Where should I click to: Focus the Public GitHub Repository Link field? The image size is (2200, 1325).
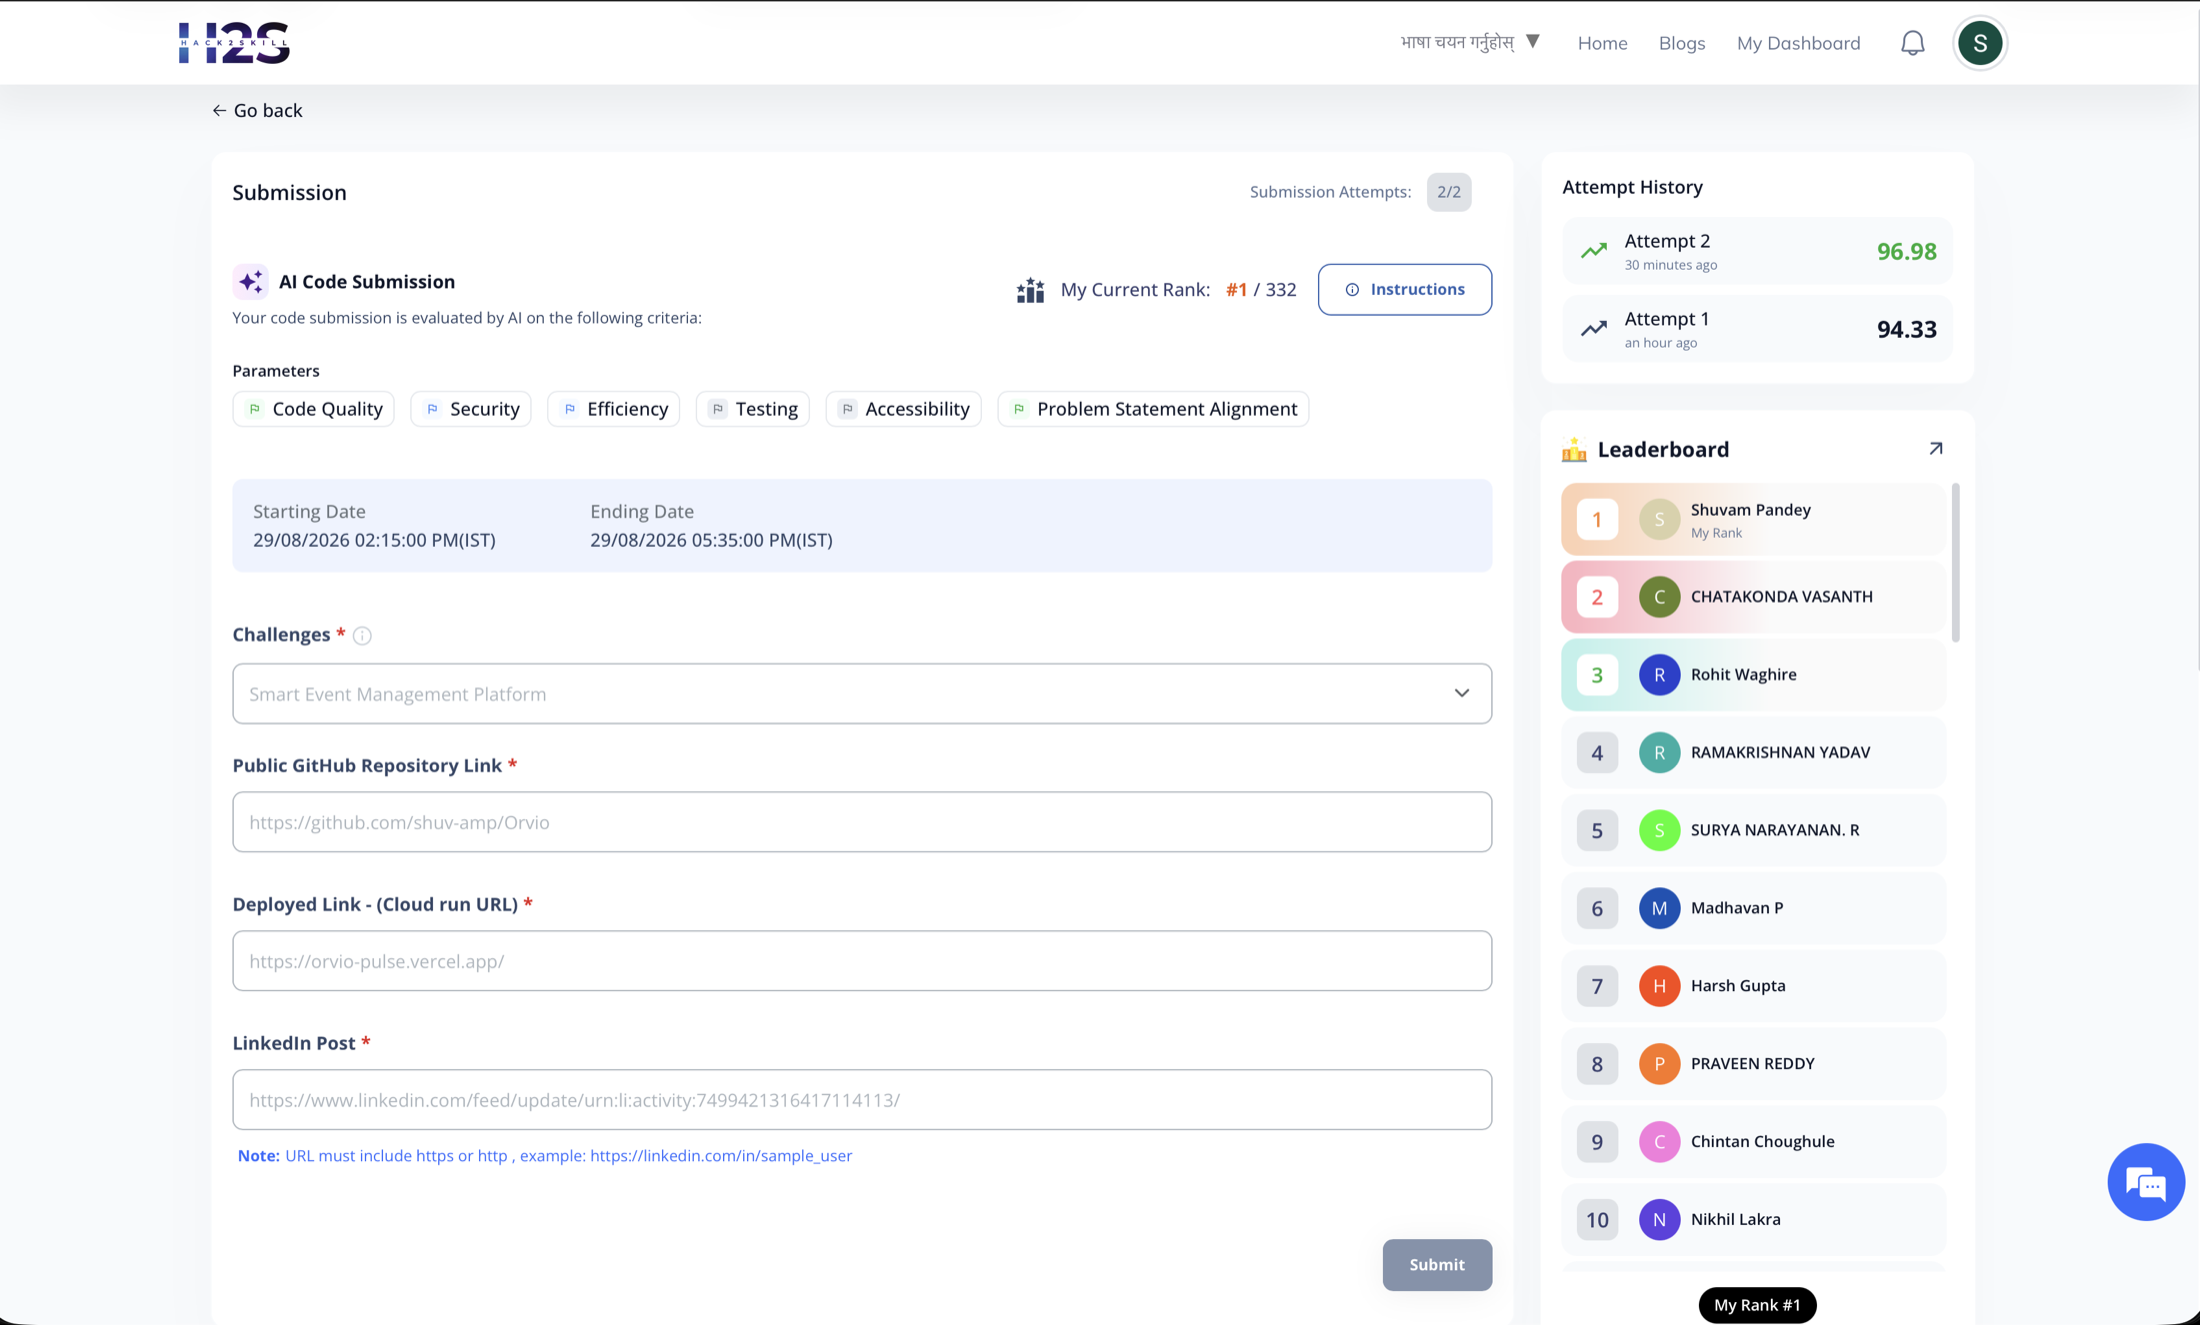[862, 822]
